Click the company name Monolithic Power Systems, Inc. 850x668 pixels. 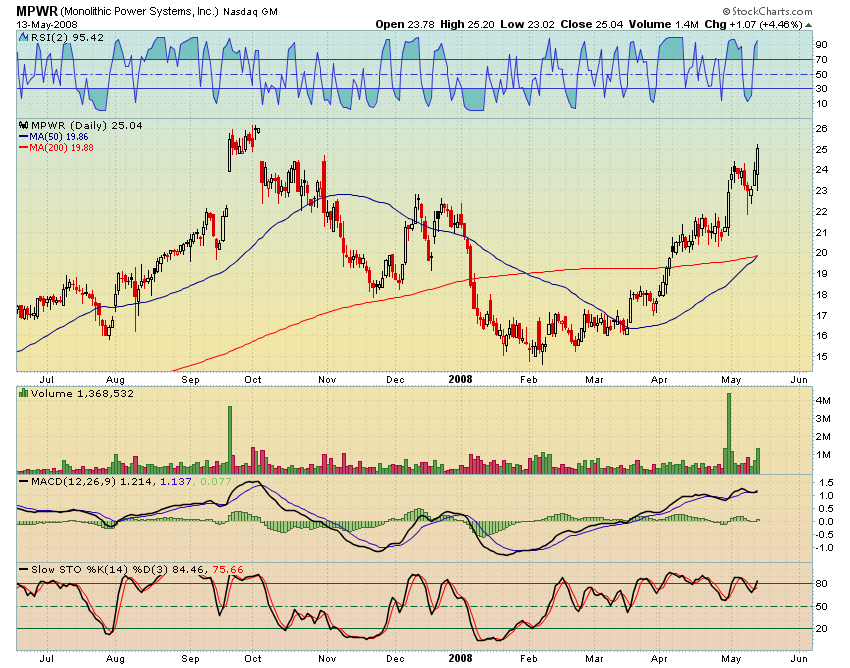tap(140, 11)
